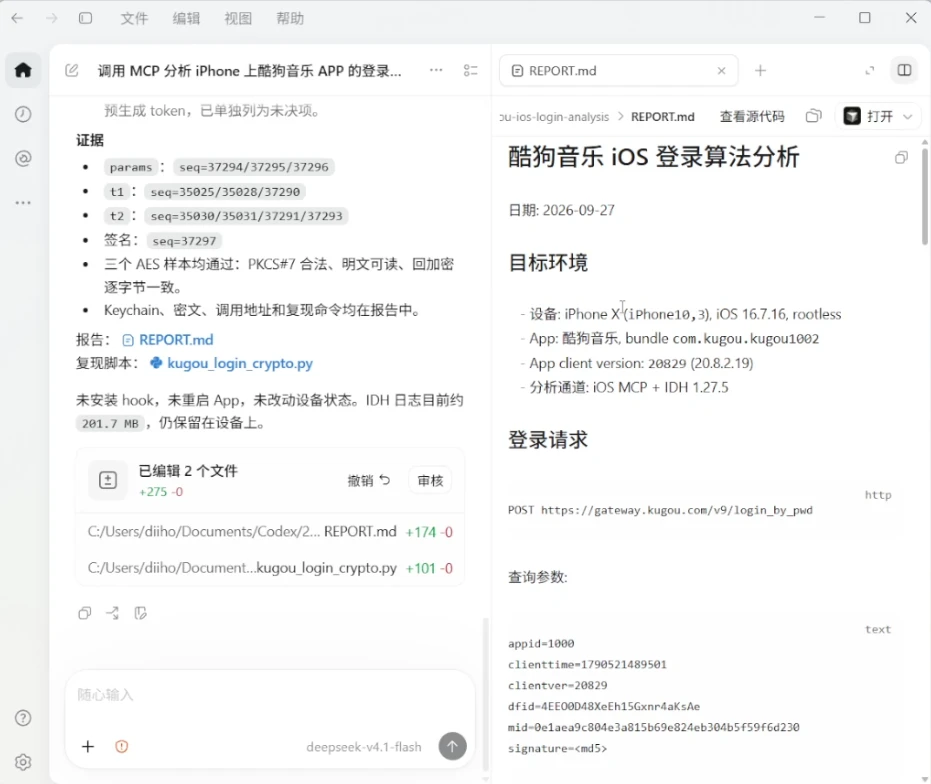Start a new chat with the edit icon
The height and width of the screenshot is (784, 931).
click(72, 71)
